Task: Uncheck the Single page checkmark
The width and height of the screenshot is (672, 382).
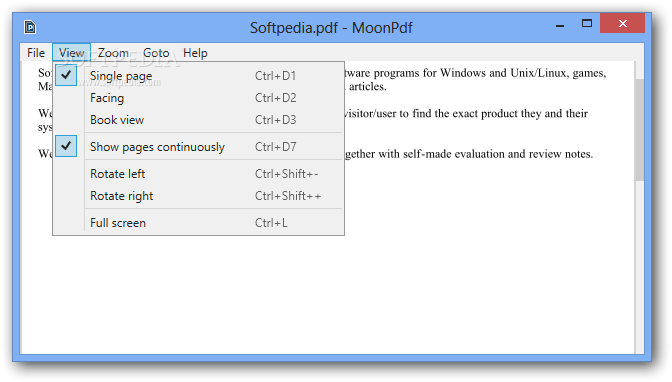Action: 66,75
